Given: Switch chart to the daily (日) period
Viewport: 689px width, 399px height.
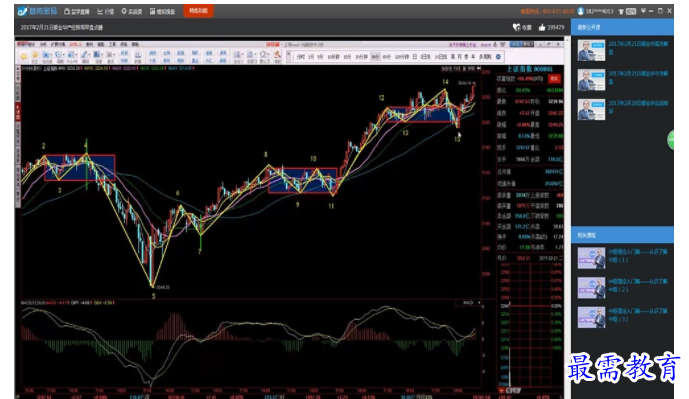Looking at the screenshot, I should pyautogui.click(x=415, y=57).
